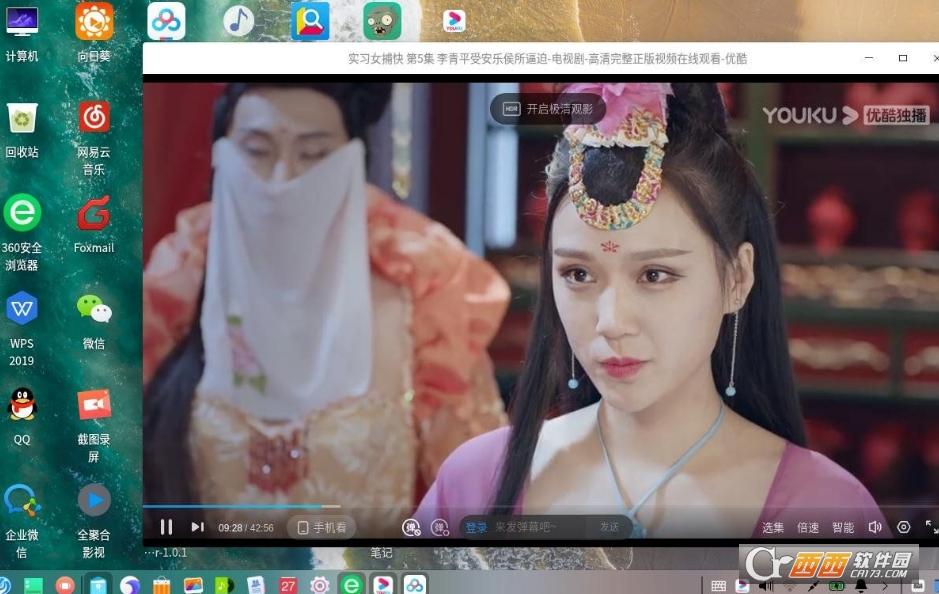This screenshot has height=594, width=939.
Task: Open the music note desktop icon
Action: [x=238, y=21]
